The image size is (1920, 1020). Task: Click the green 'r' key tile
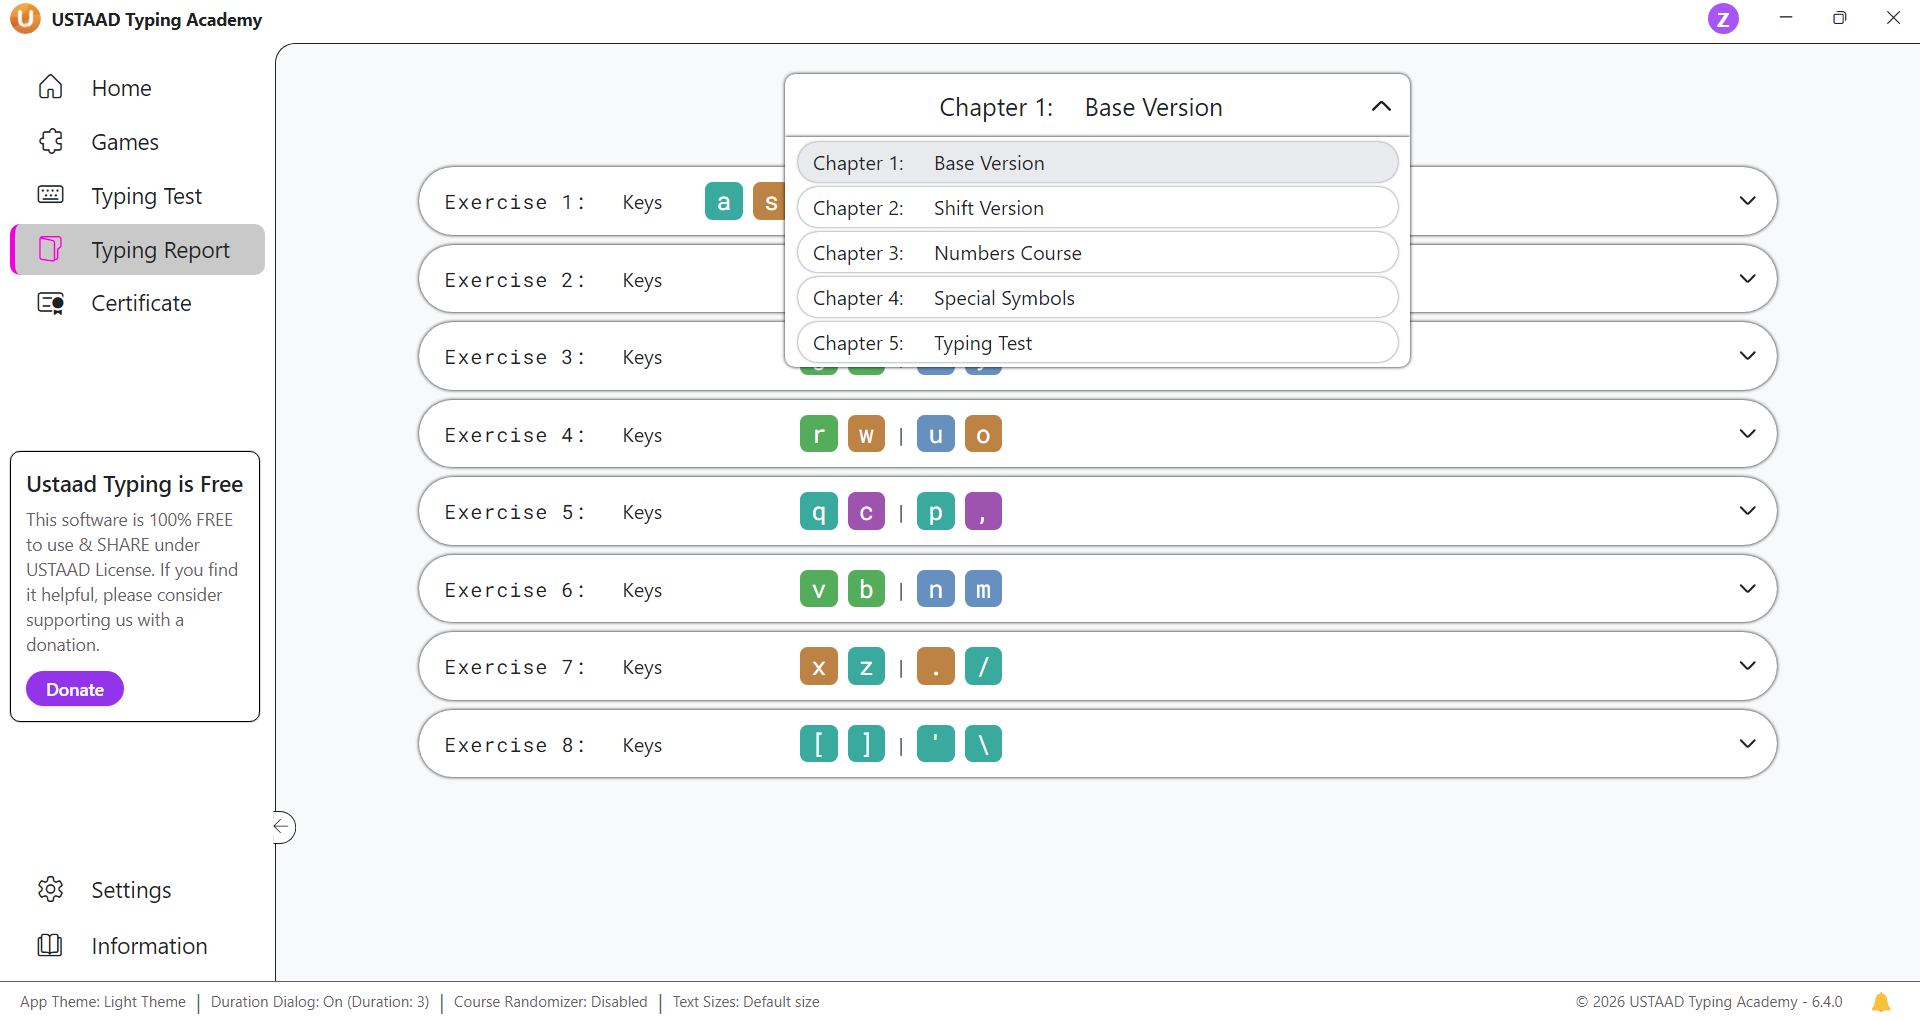[x=818, y=434]
